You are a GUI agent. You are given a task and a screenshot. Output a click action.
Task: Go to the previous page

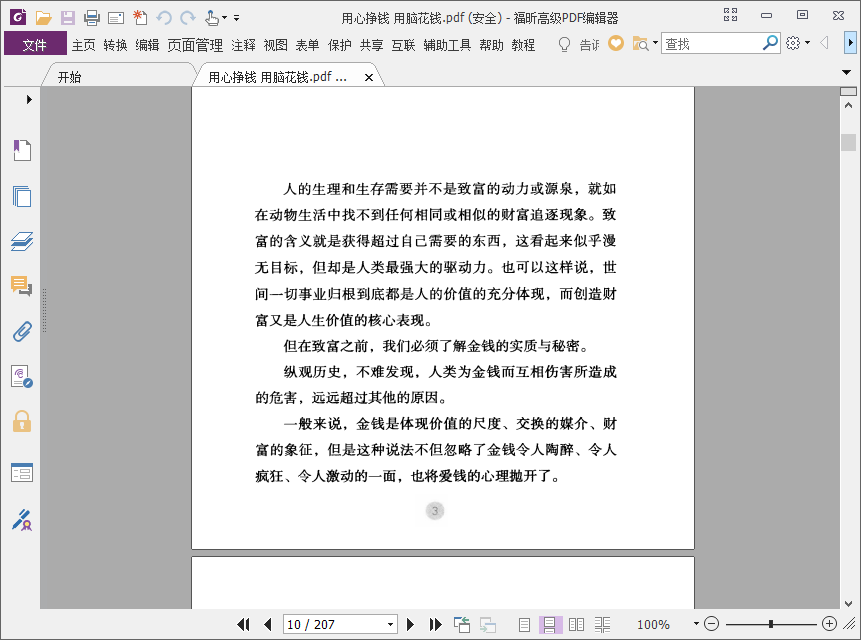tap(268, 624)
